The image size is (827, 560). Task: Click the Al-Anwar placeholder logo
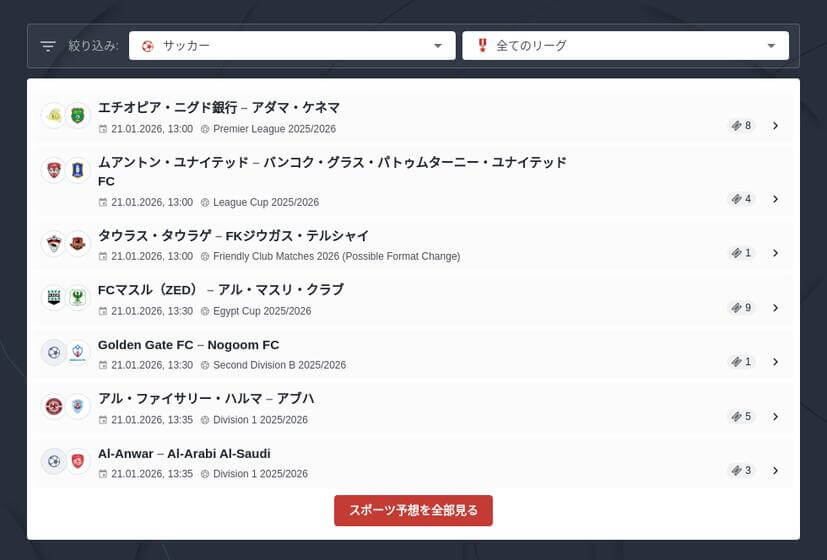[54, 461]
